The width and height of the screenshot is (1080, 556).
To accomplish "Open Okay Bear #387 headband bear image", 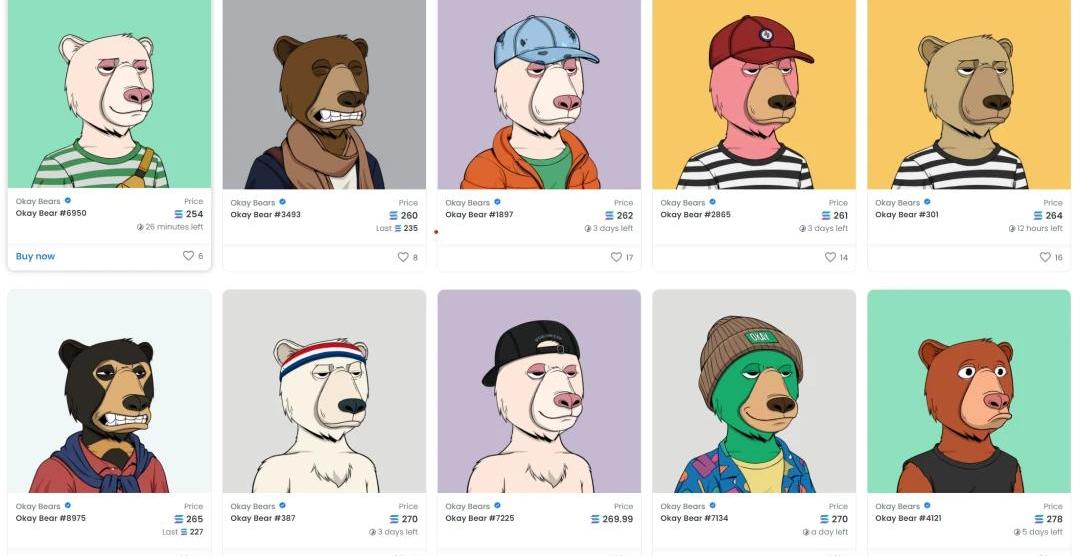I will pos(324,391).
